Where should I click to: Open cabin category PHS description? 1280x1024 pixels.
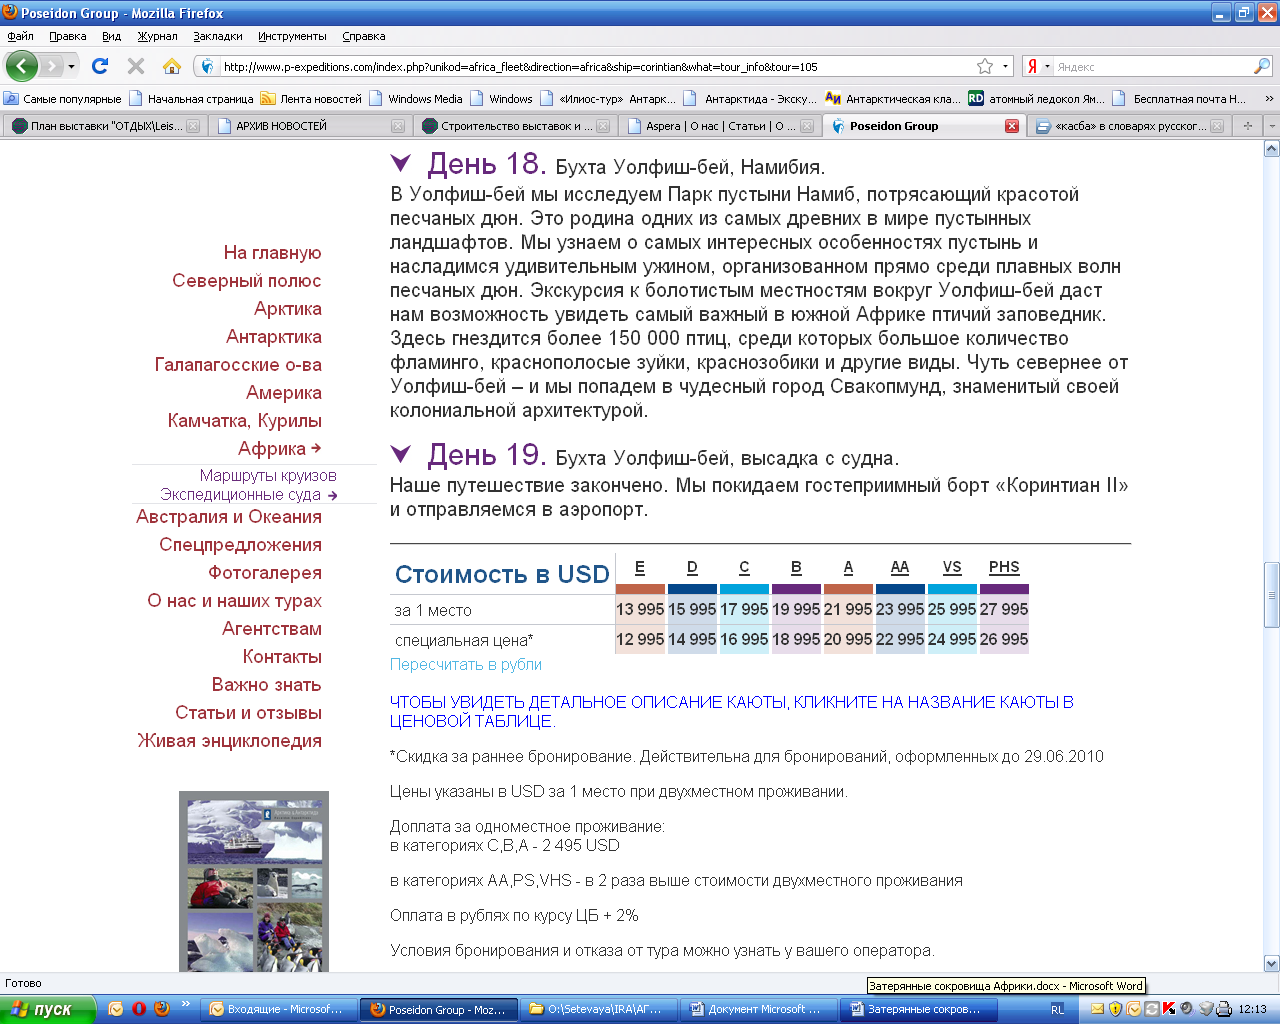pos(1004,567)
